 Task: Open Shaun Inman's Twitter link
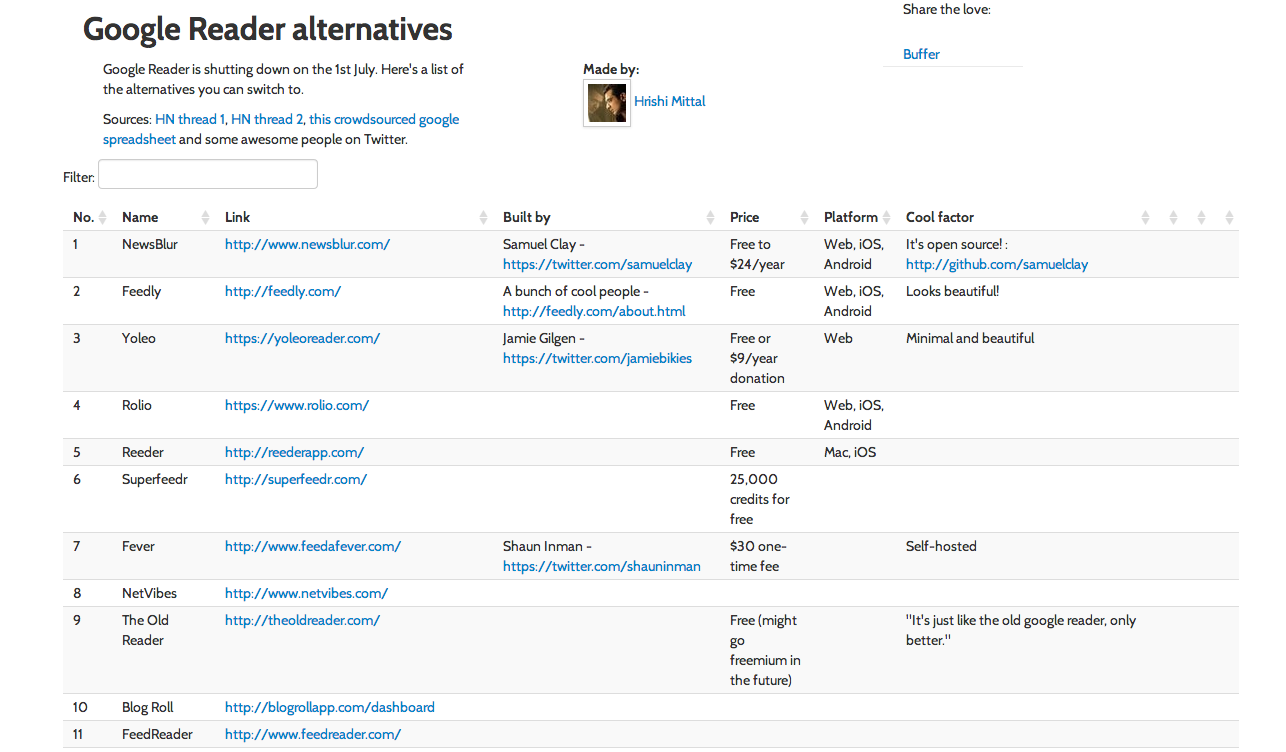click(x=601, y=566)
